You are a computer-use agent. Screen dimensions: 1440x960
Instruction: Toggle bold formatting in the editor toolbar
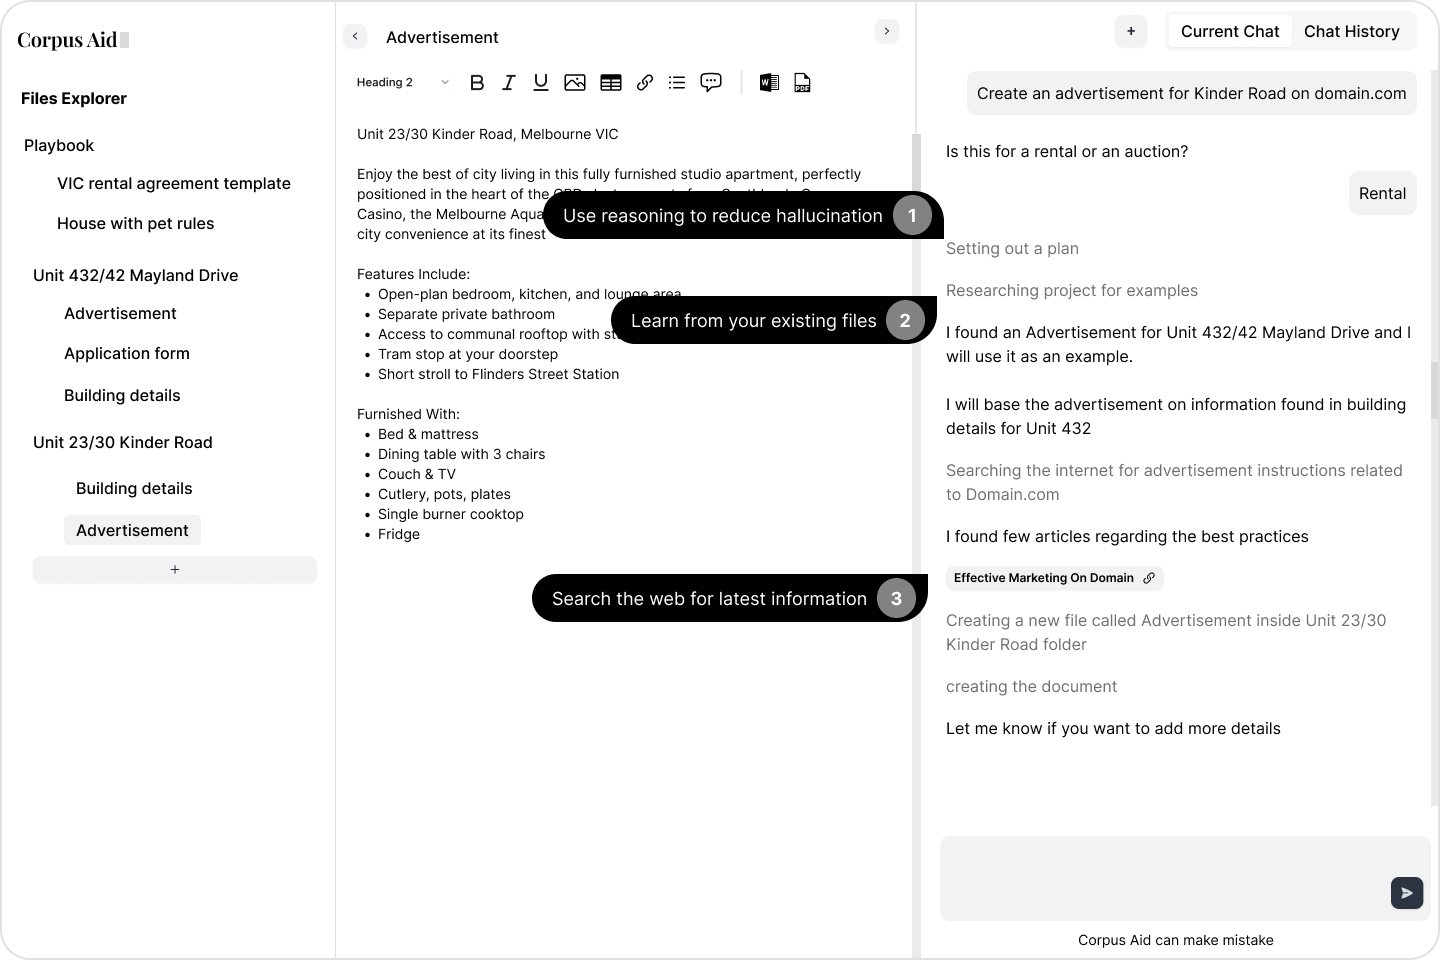(477, 83)
